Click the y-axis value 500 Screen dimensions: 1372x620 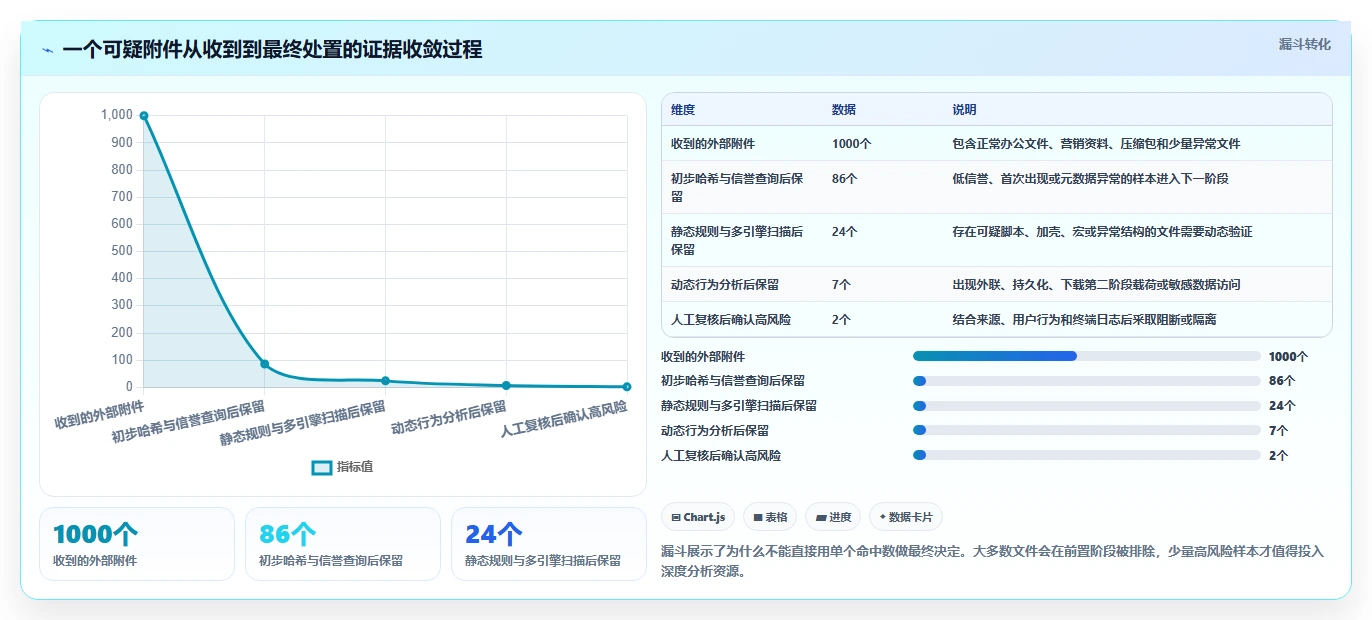120,251
